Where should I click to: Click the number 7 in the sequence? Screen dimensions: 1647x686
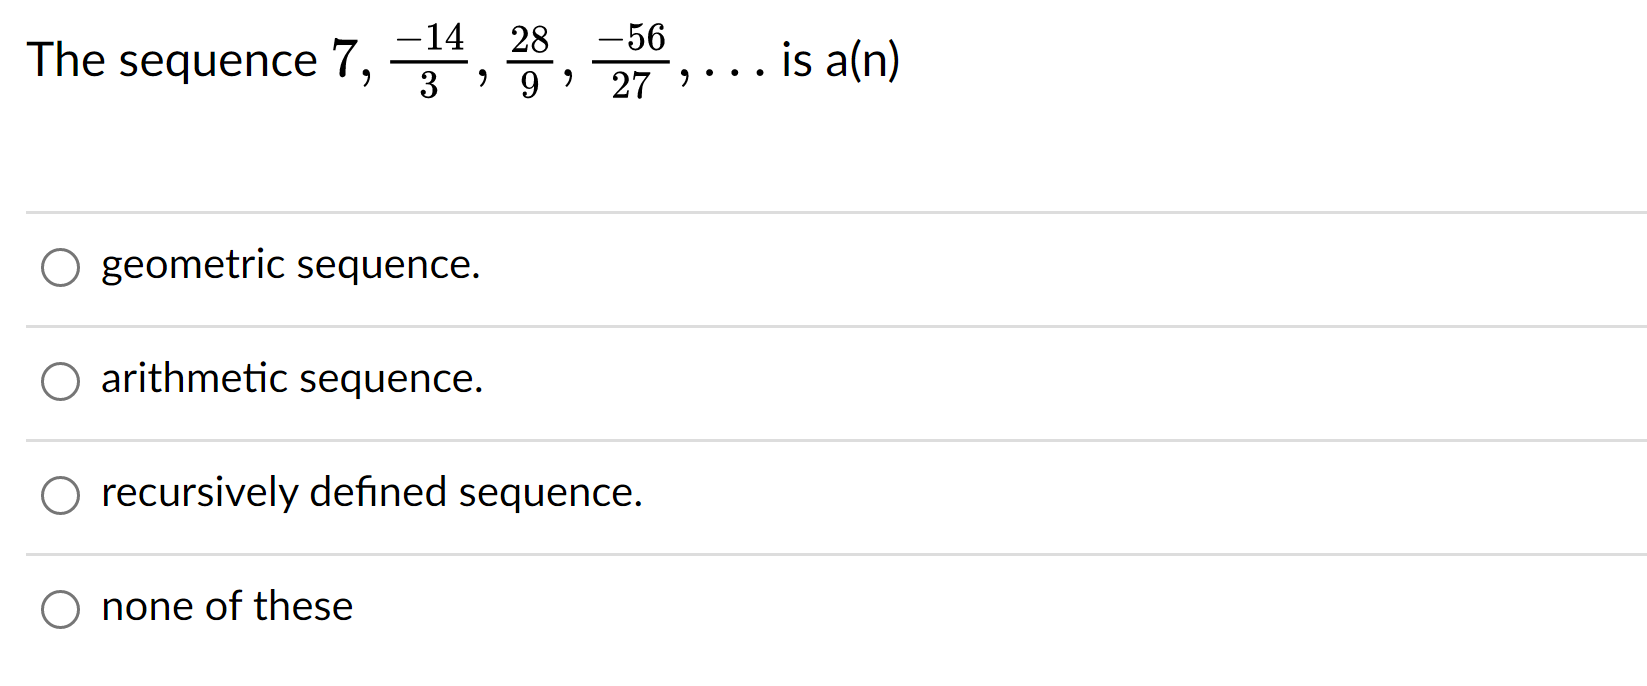coord(345,60)
